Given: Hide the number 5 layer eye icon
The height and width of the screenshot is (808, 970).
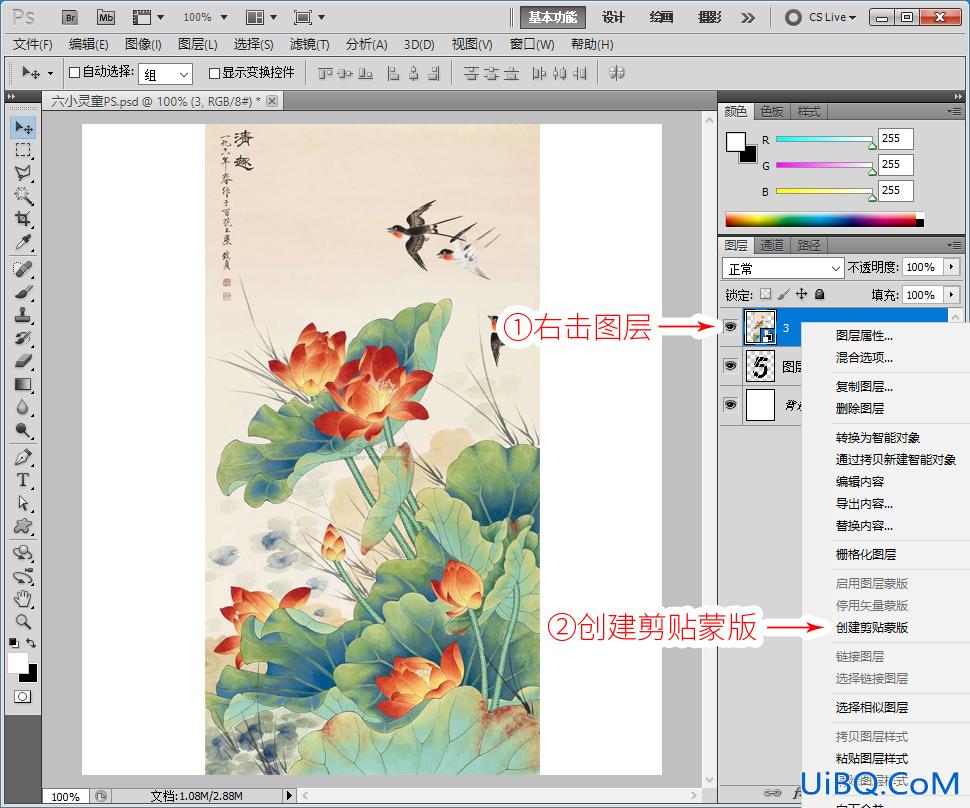Looking at the screenshot, I should click(731, 366).
